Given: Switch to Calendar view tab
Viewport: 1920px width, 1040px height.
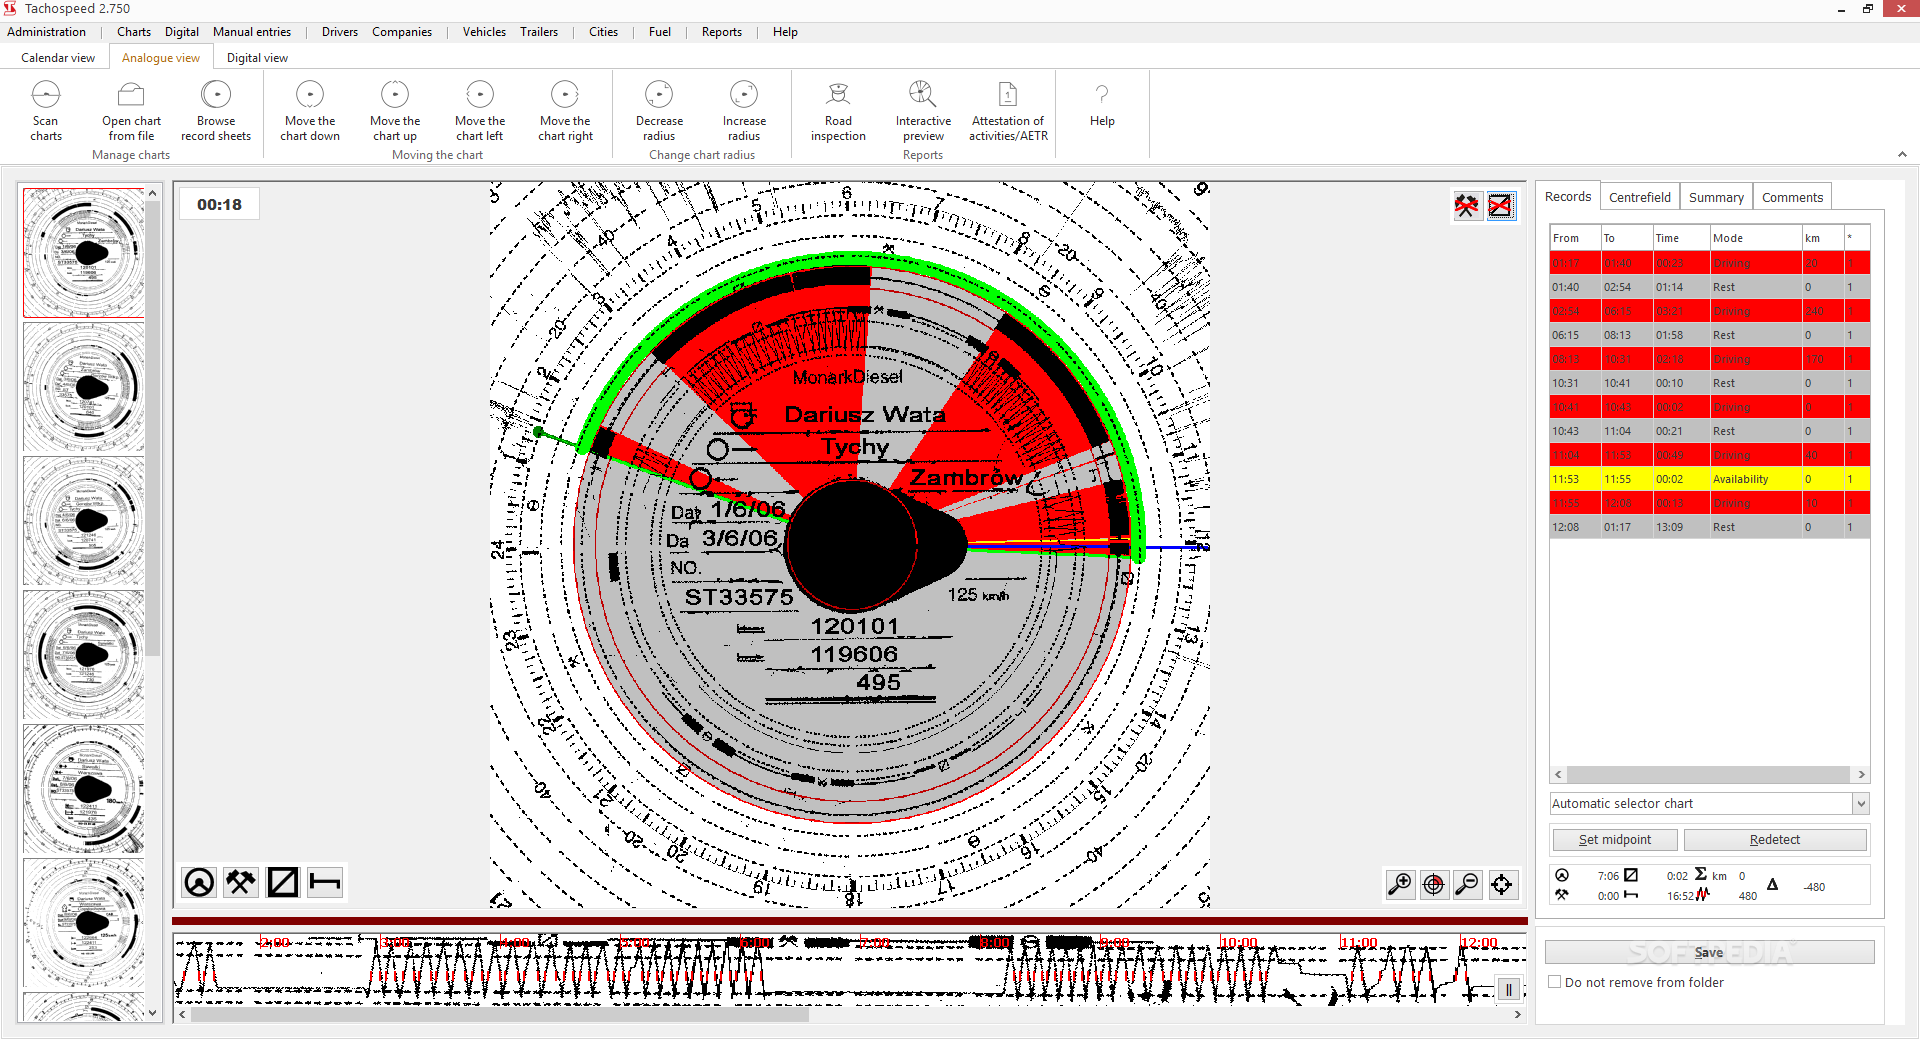Looking at the screenshot, I should (x=58, y=58).
